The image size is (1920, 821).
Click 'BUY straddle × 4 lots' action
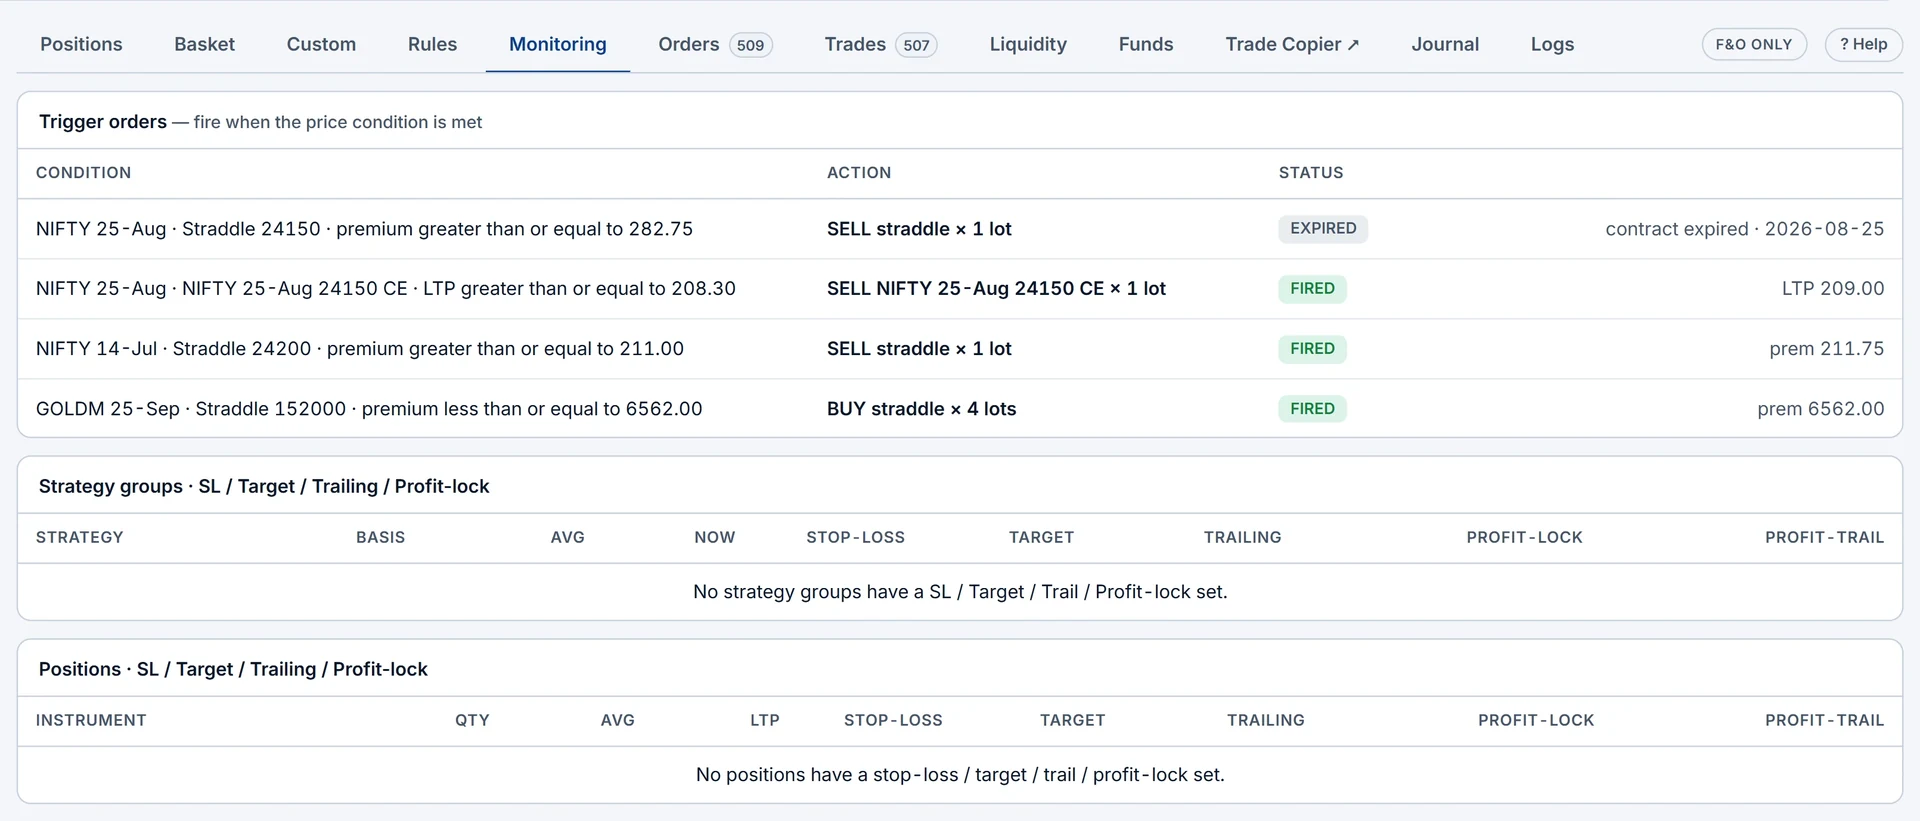point(921,409)
